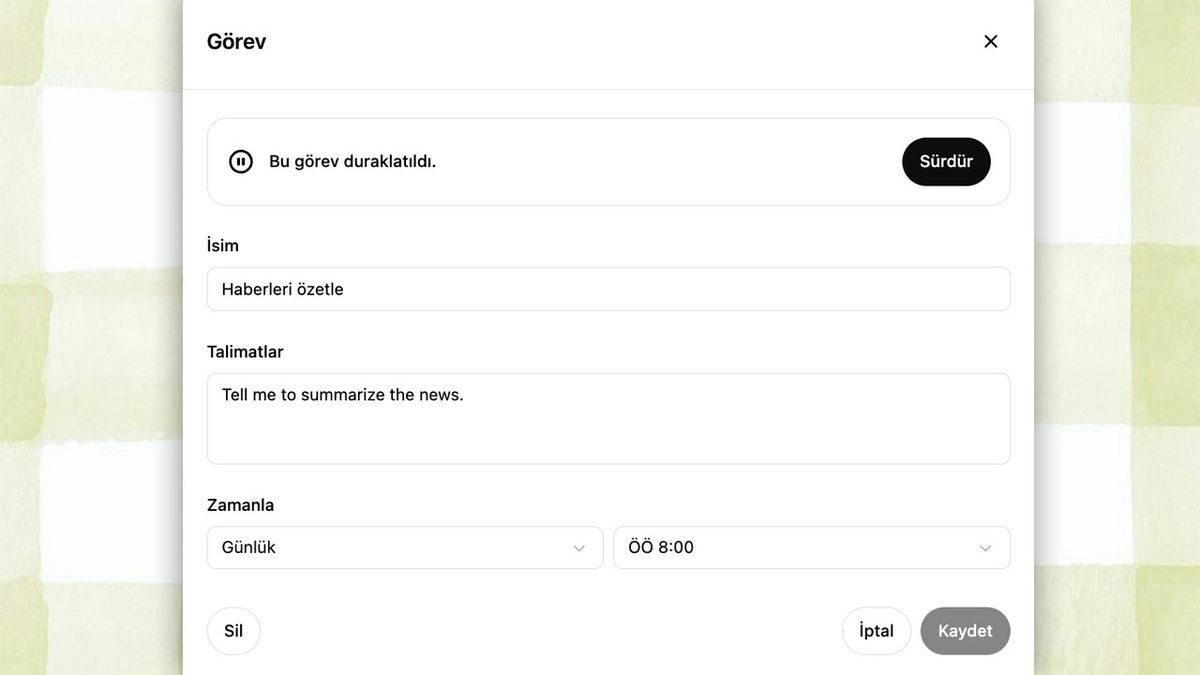Cancel changes with the İptal button
Viewport: 1200px width, 675px height.
pos(876,631)
